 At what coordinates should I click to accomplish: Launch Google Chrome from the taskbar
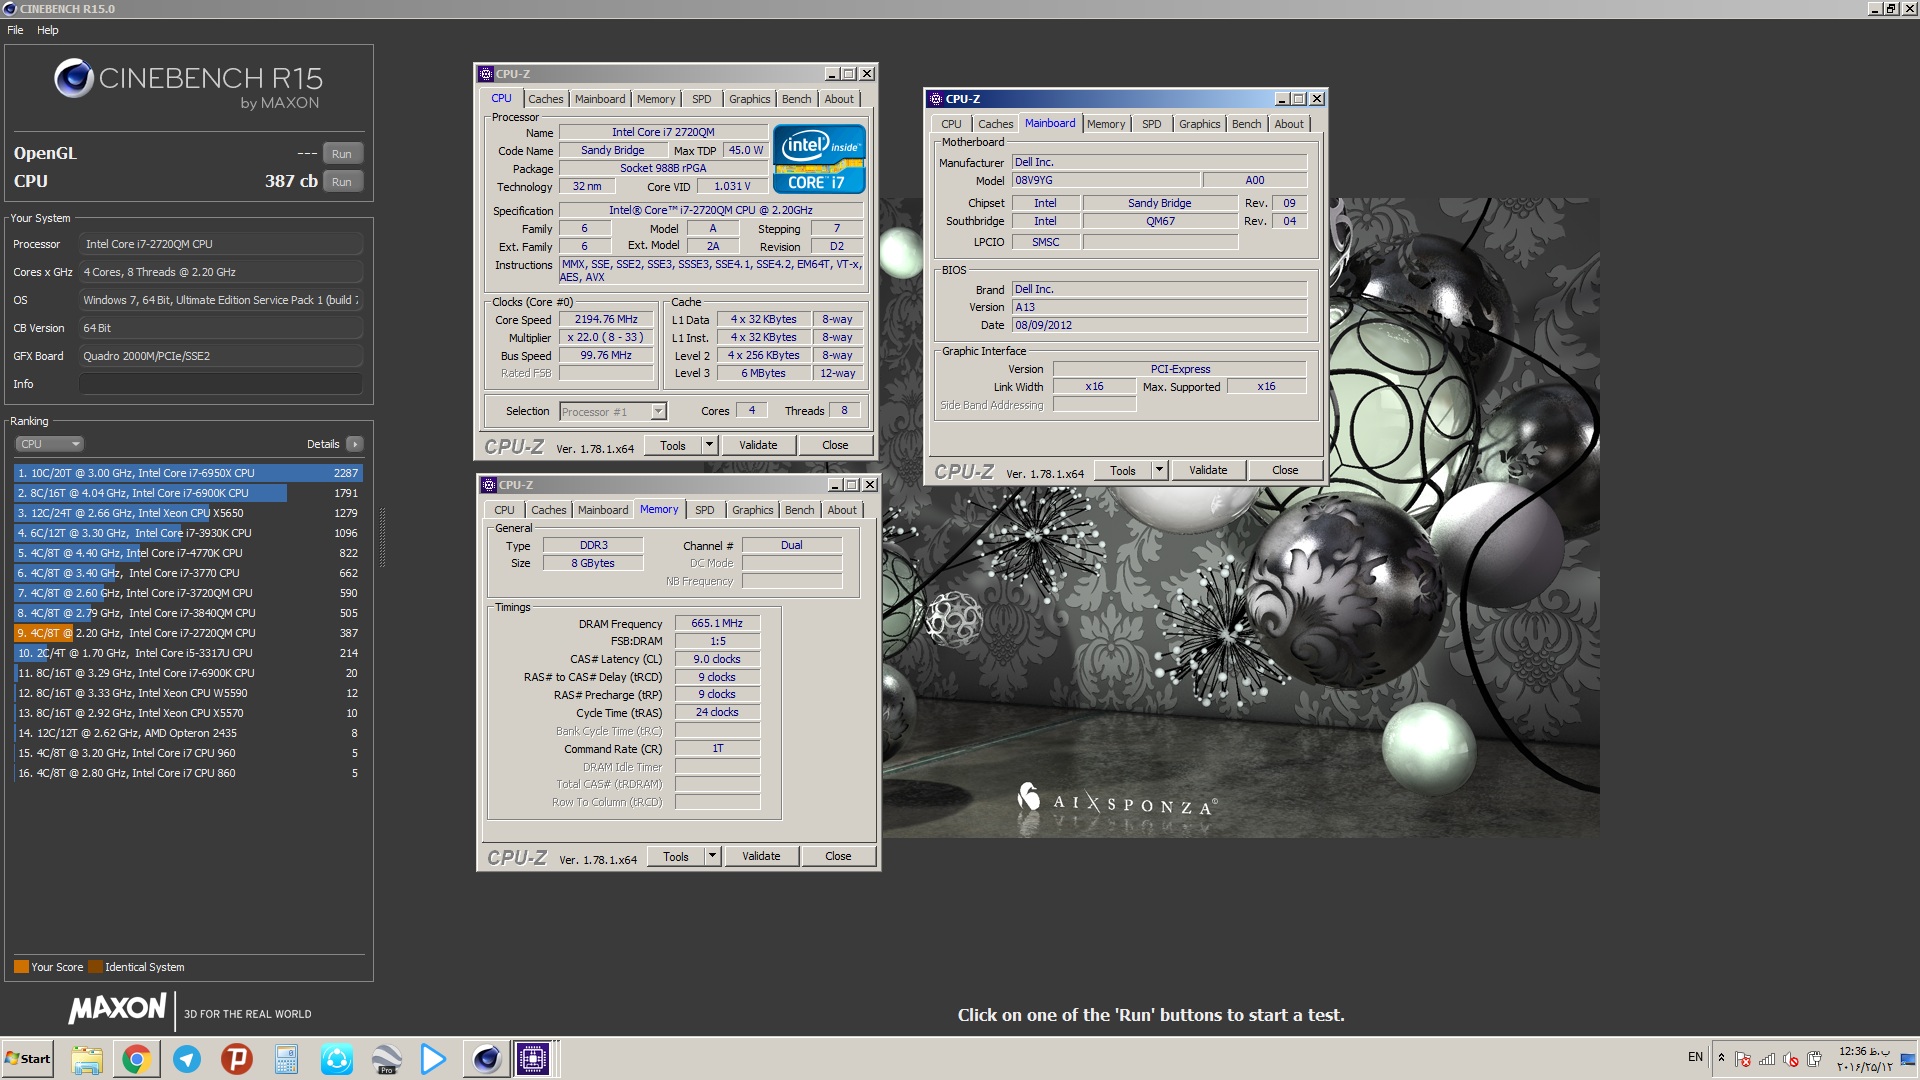click(x=137, y=1059)
